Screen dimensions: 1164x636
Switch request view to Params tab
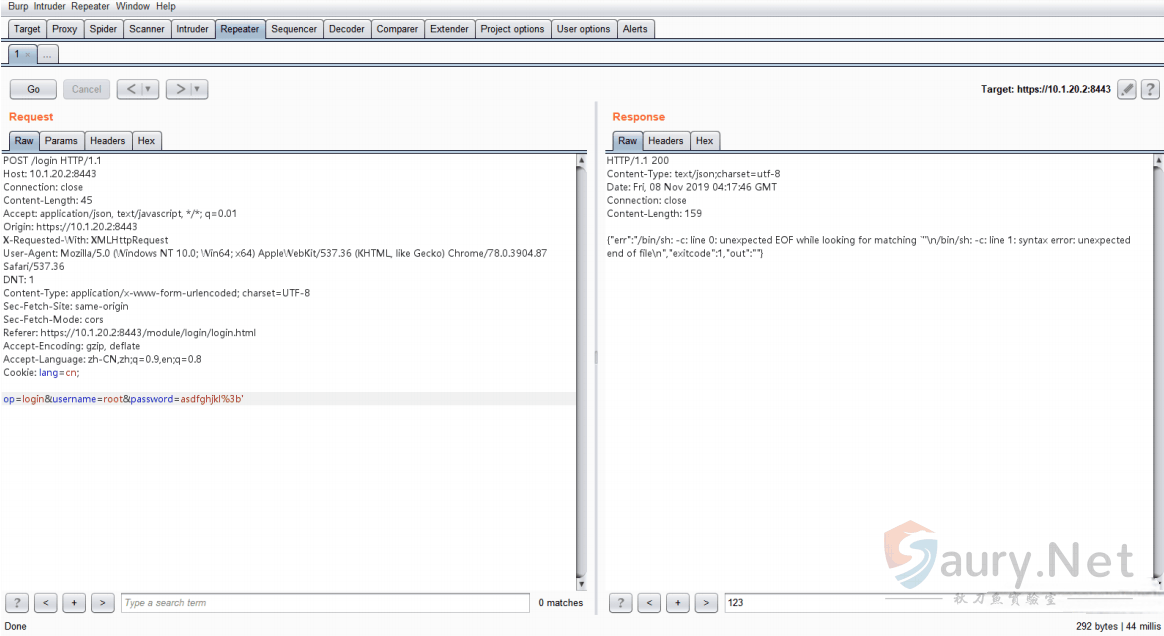point(61,141)
